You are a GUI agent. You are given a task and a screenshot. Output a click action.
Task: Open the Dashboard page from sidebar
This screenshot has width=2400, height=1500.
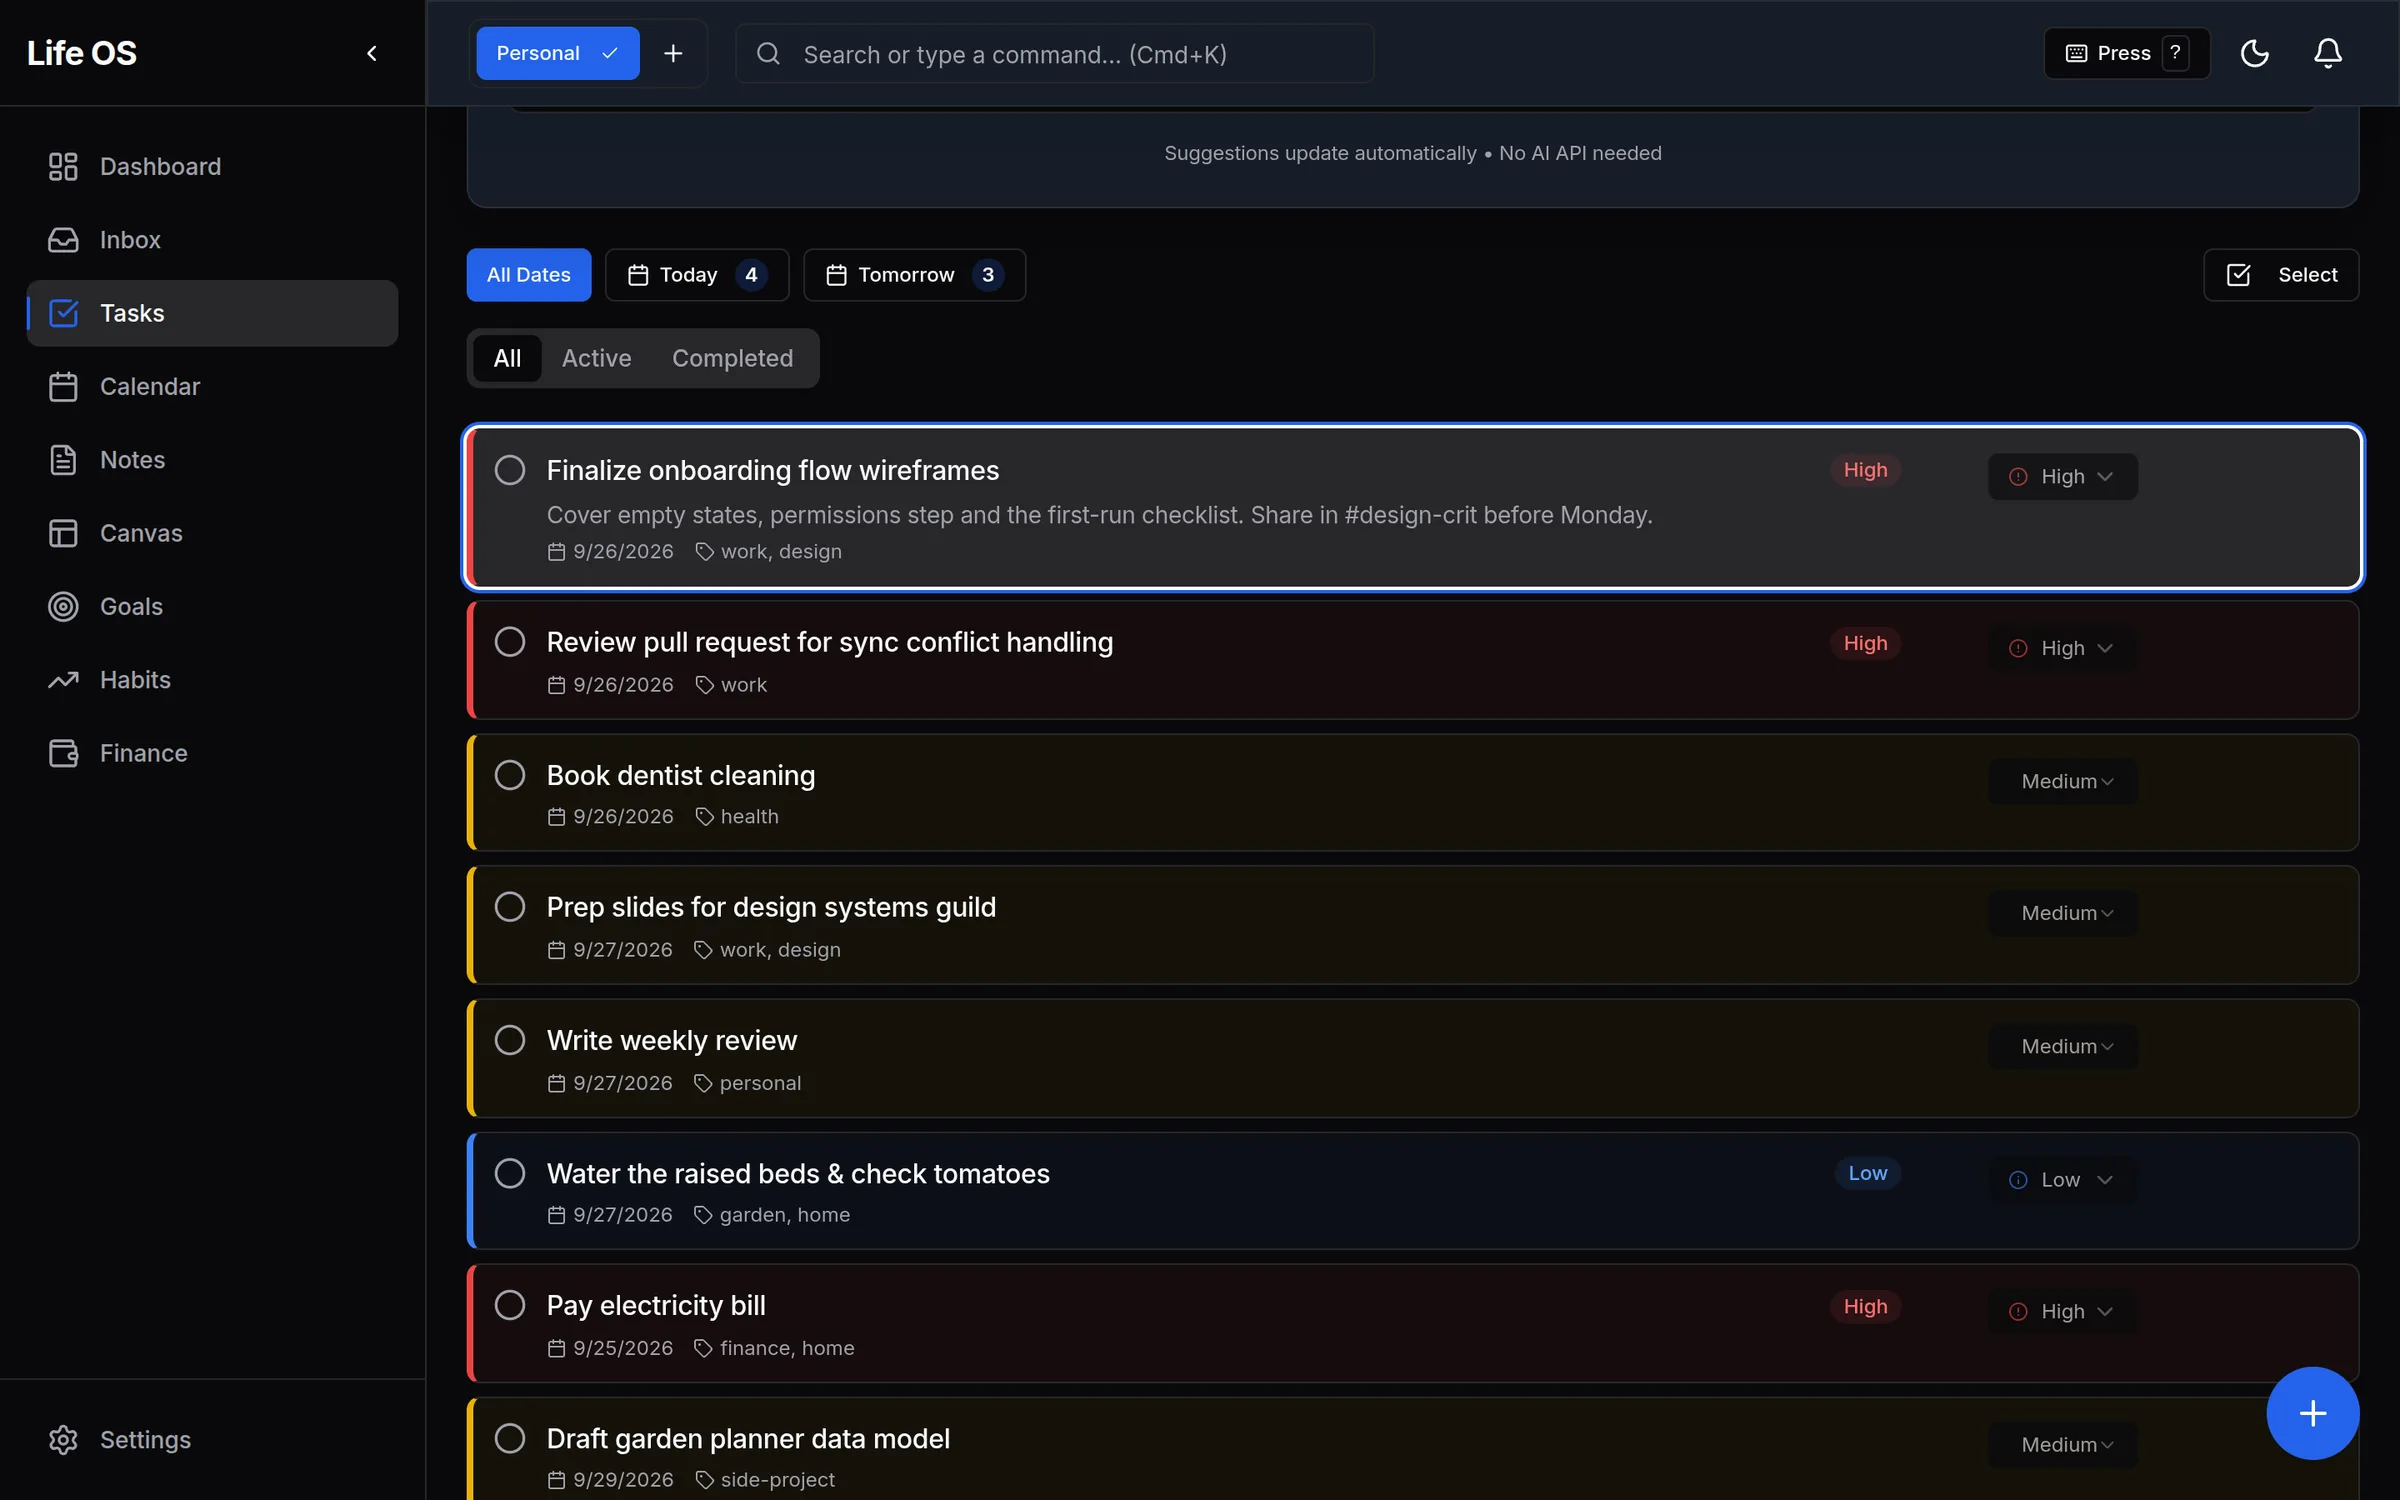(x=212, y=166)
